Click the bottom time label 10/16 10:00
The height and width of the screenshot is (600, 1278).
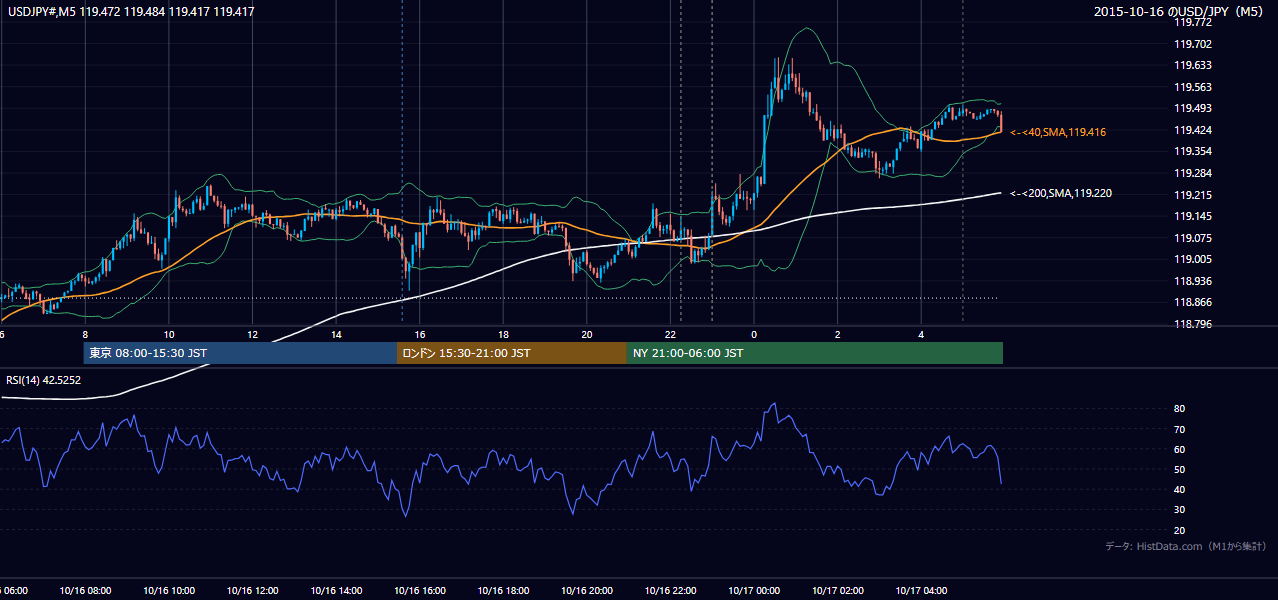pos(169,591)
